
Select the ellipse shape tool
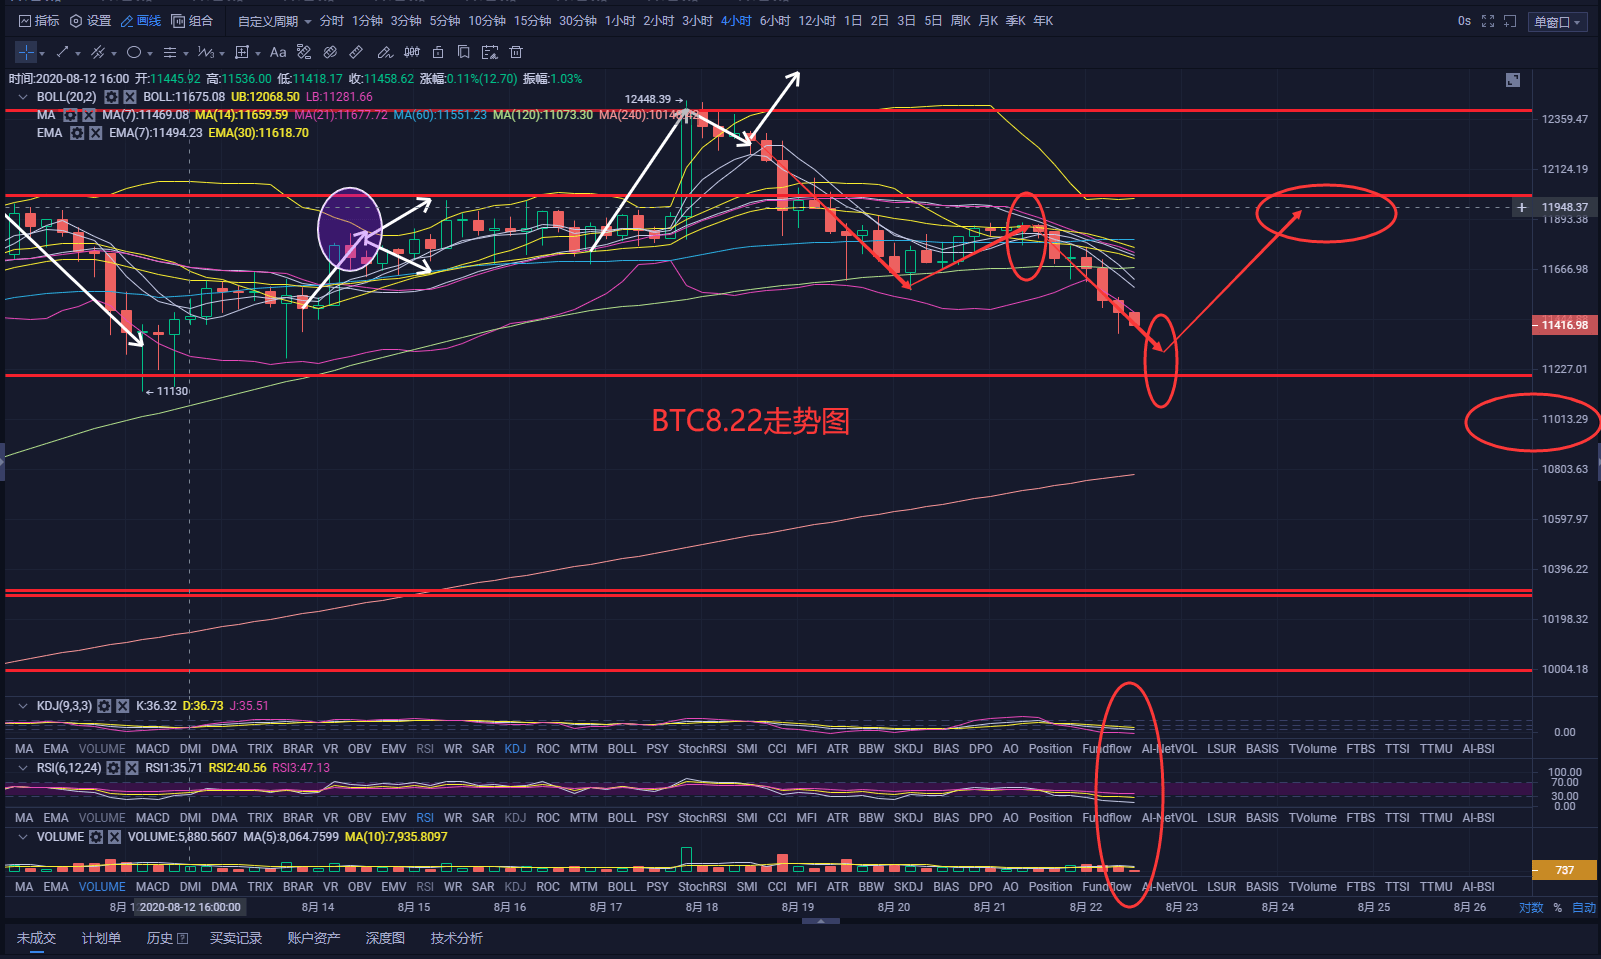tap(133, 52)
